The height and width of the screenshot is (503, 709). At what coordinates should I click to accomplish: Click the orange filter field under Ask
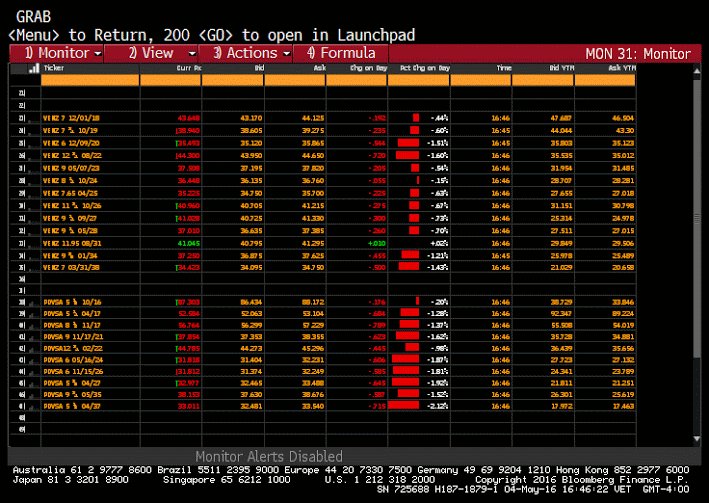click(x=295, y=81)
